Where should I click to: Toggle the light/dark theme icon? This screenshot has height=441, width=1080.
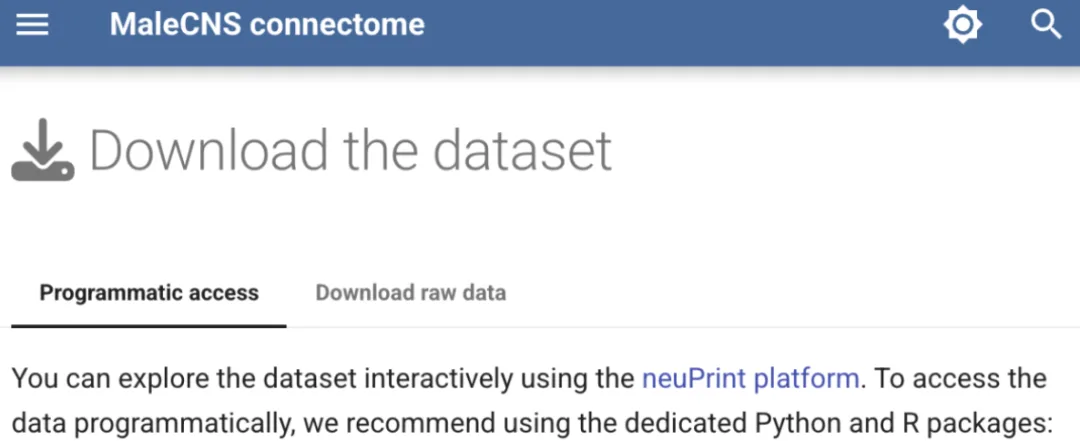pos(962,25)
